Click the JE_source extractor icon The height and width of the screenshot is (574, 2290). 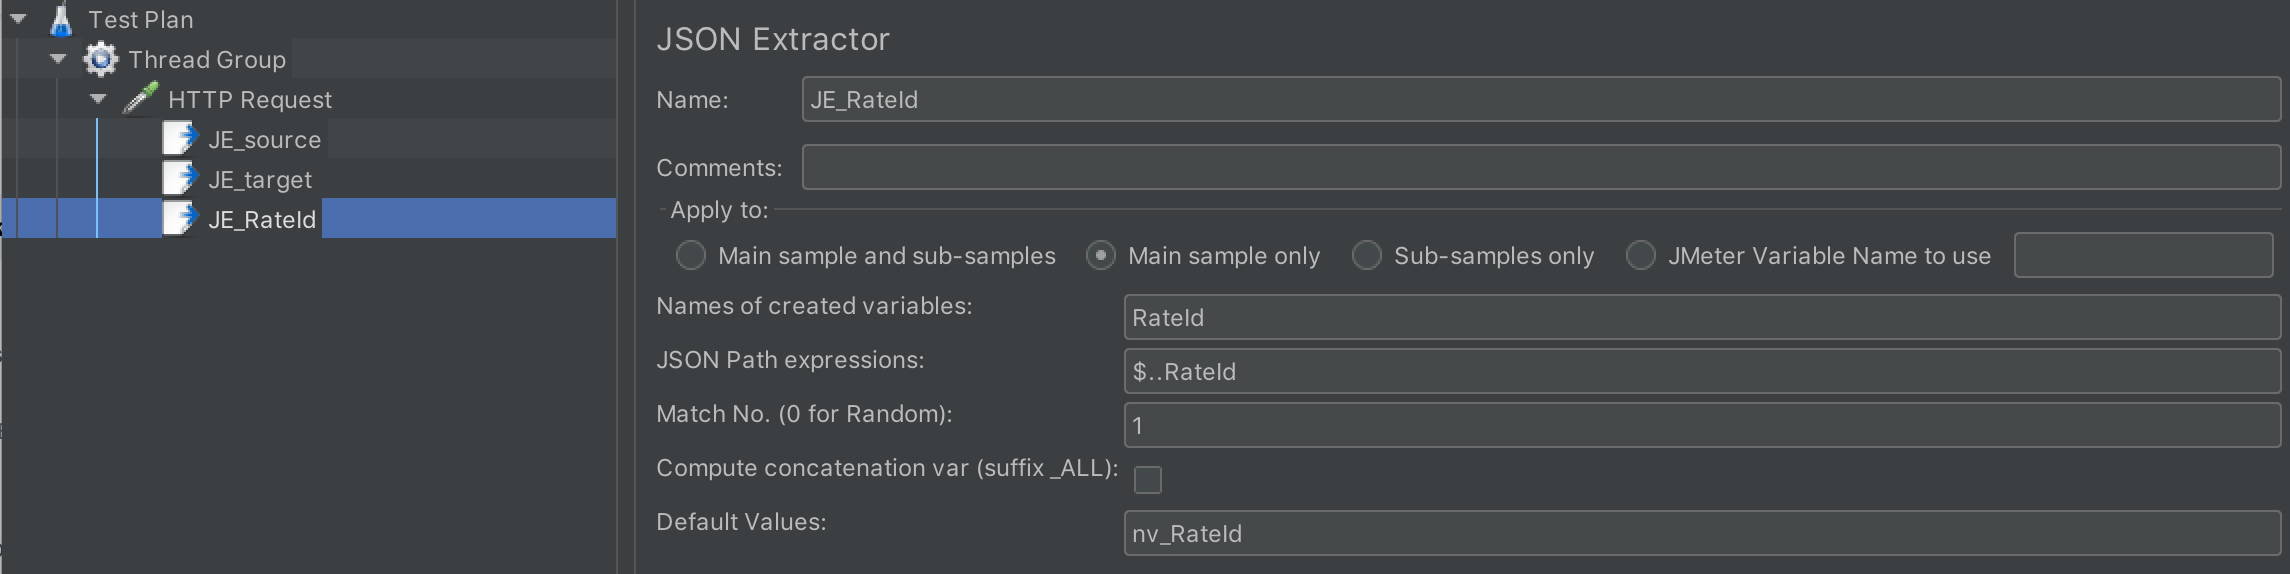179,139
